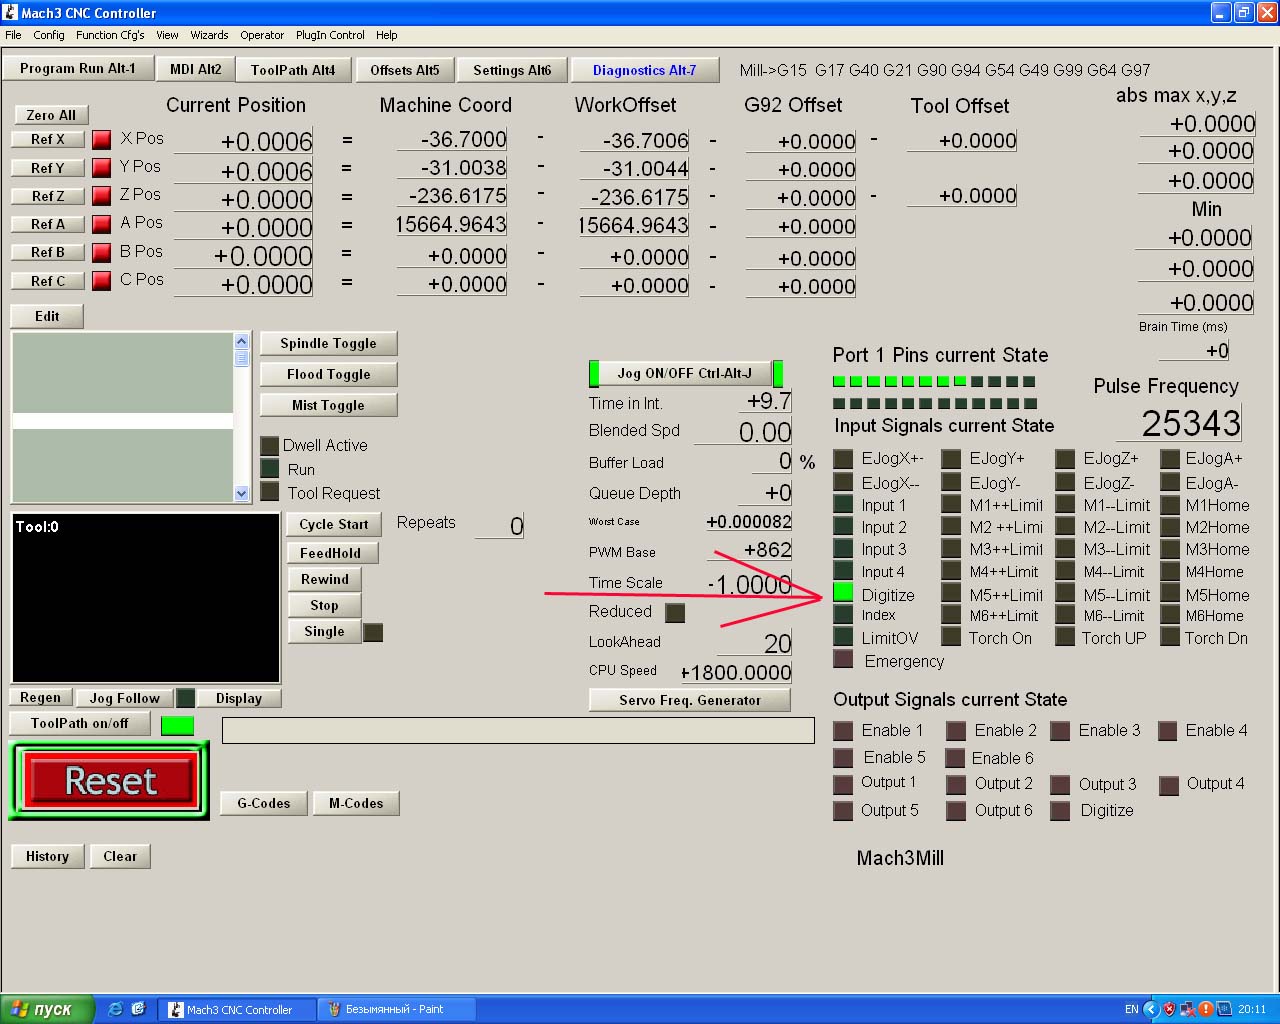Click the Output 4 signal LED
Image resolution: width=1280 pixels, height=1024 pixels.
pos(1168,785)
